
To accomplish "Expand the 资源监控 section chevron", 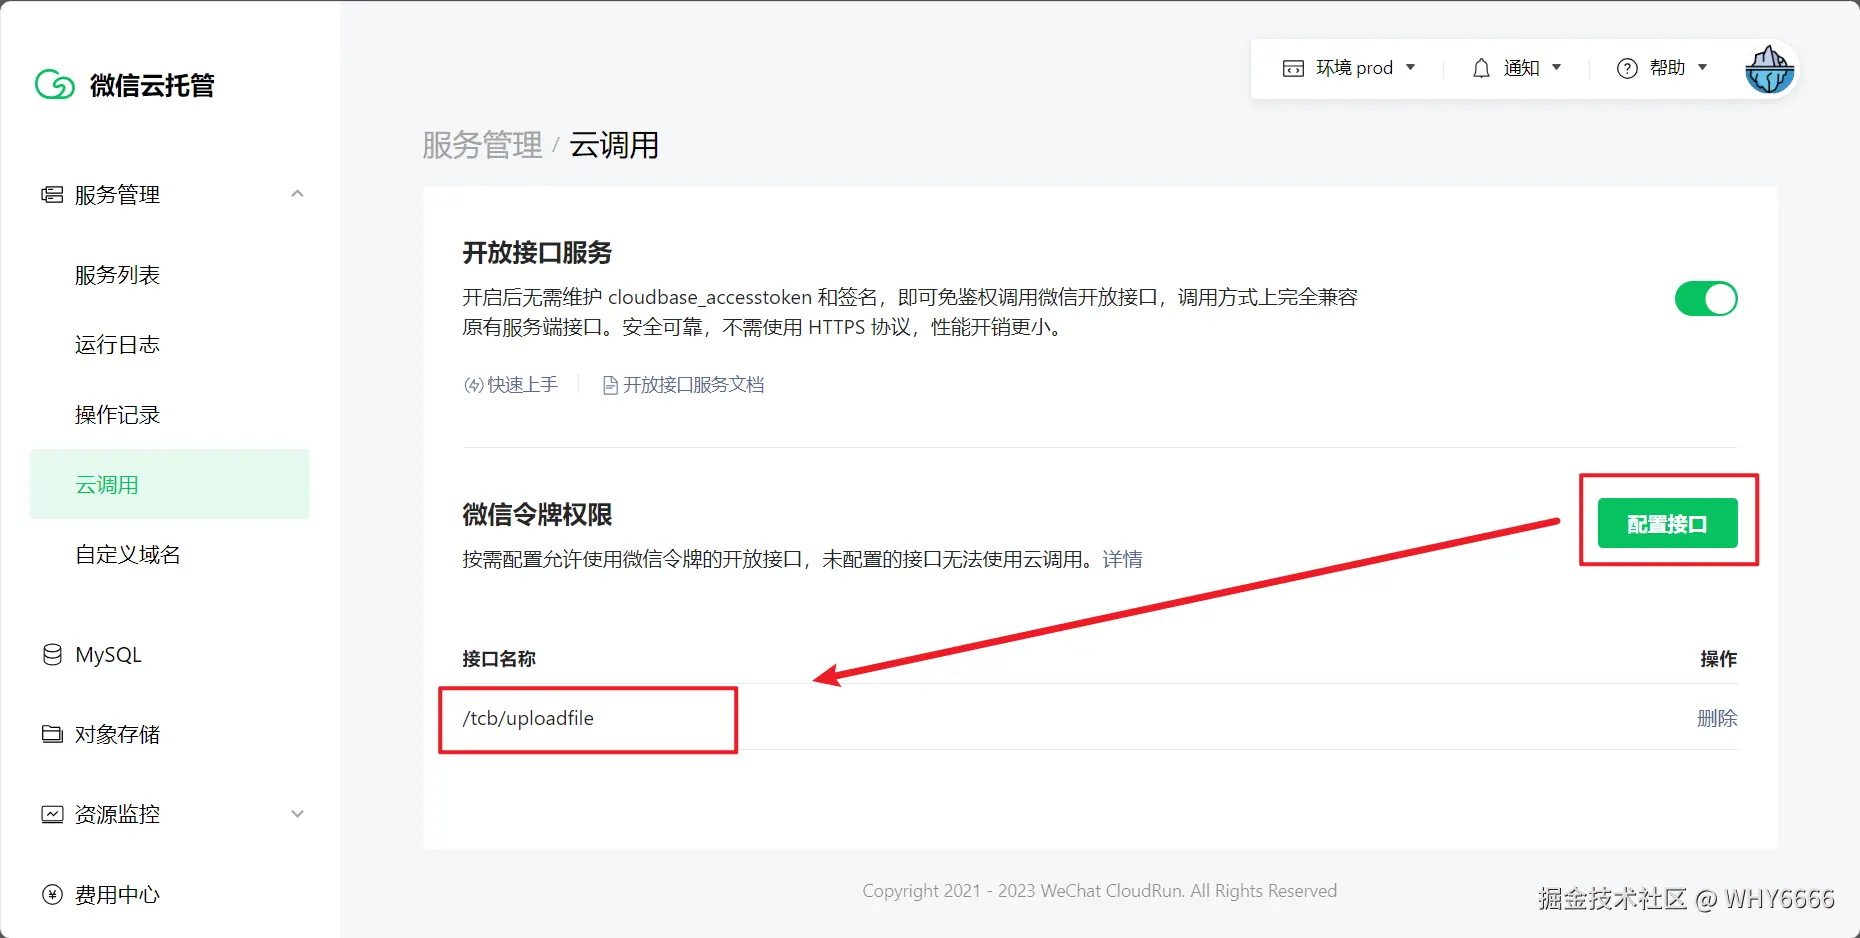I will (297, 814).
